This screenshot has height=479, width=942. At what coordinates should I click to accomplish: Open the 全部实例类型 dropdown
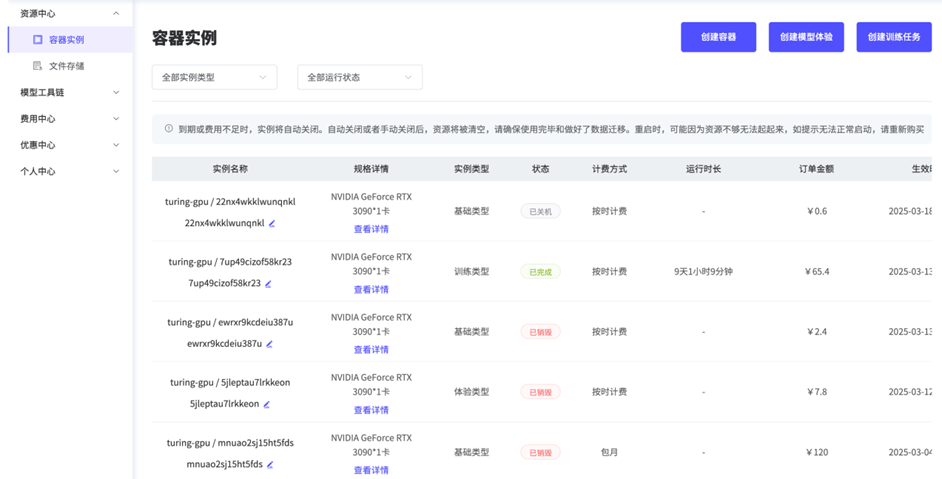coord(214,77)
